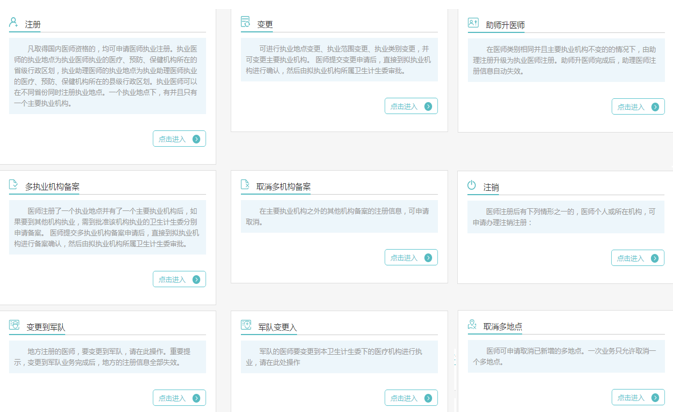
Task: Click the document icon beside 变更
Action: click(x=245, y=21)
